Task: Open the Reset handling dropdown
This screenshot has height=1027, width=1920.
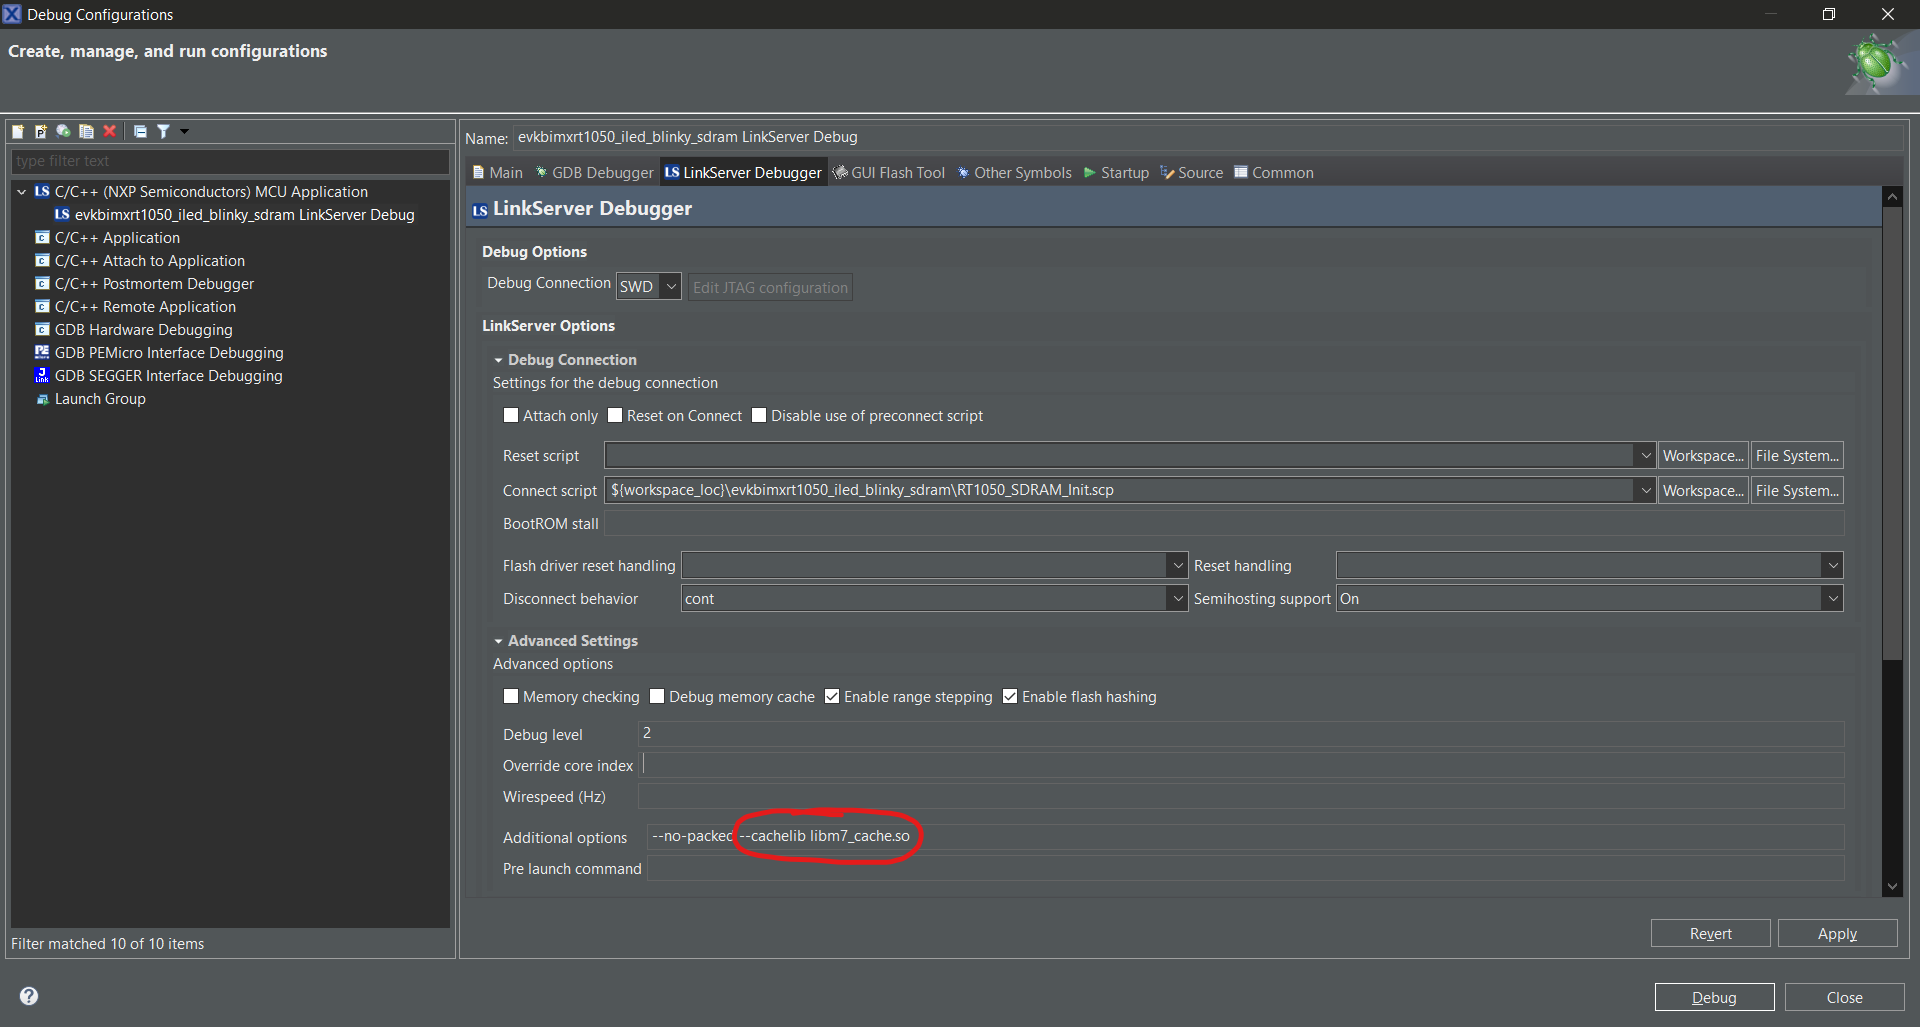Action: pos(1831,565)
